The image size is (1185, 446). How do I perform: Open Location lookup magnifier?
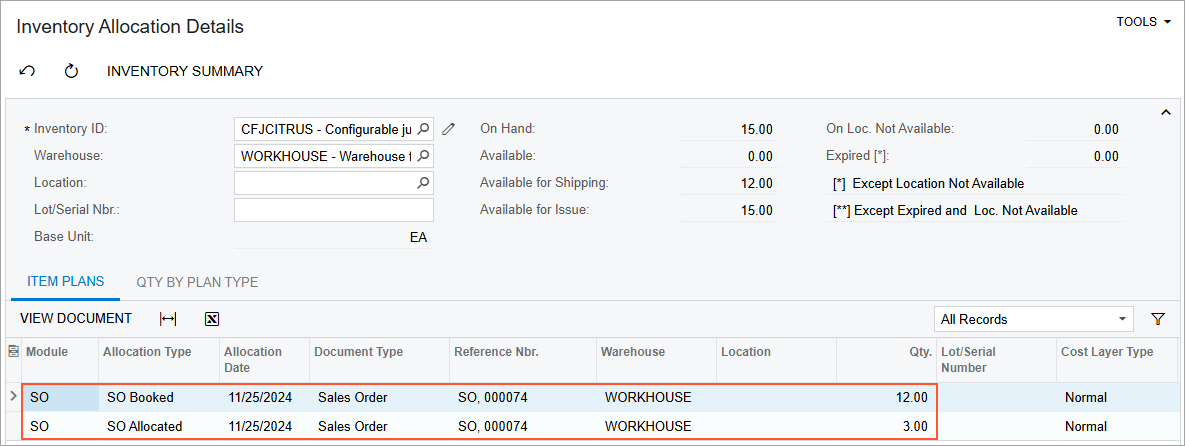[424, 182]
